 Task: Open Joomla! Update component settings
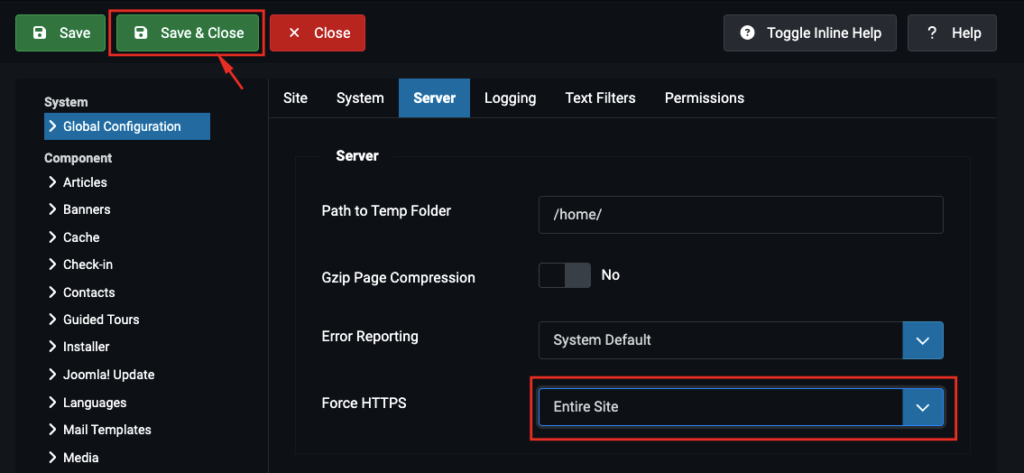pos(108,374)
